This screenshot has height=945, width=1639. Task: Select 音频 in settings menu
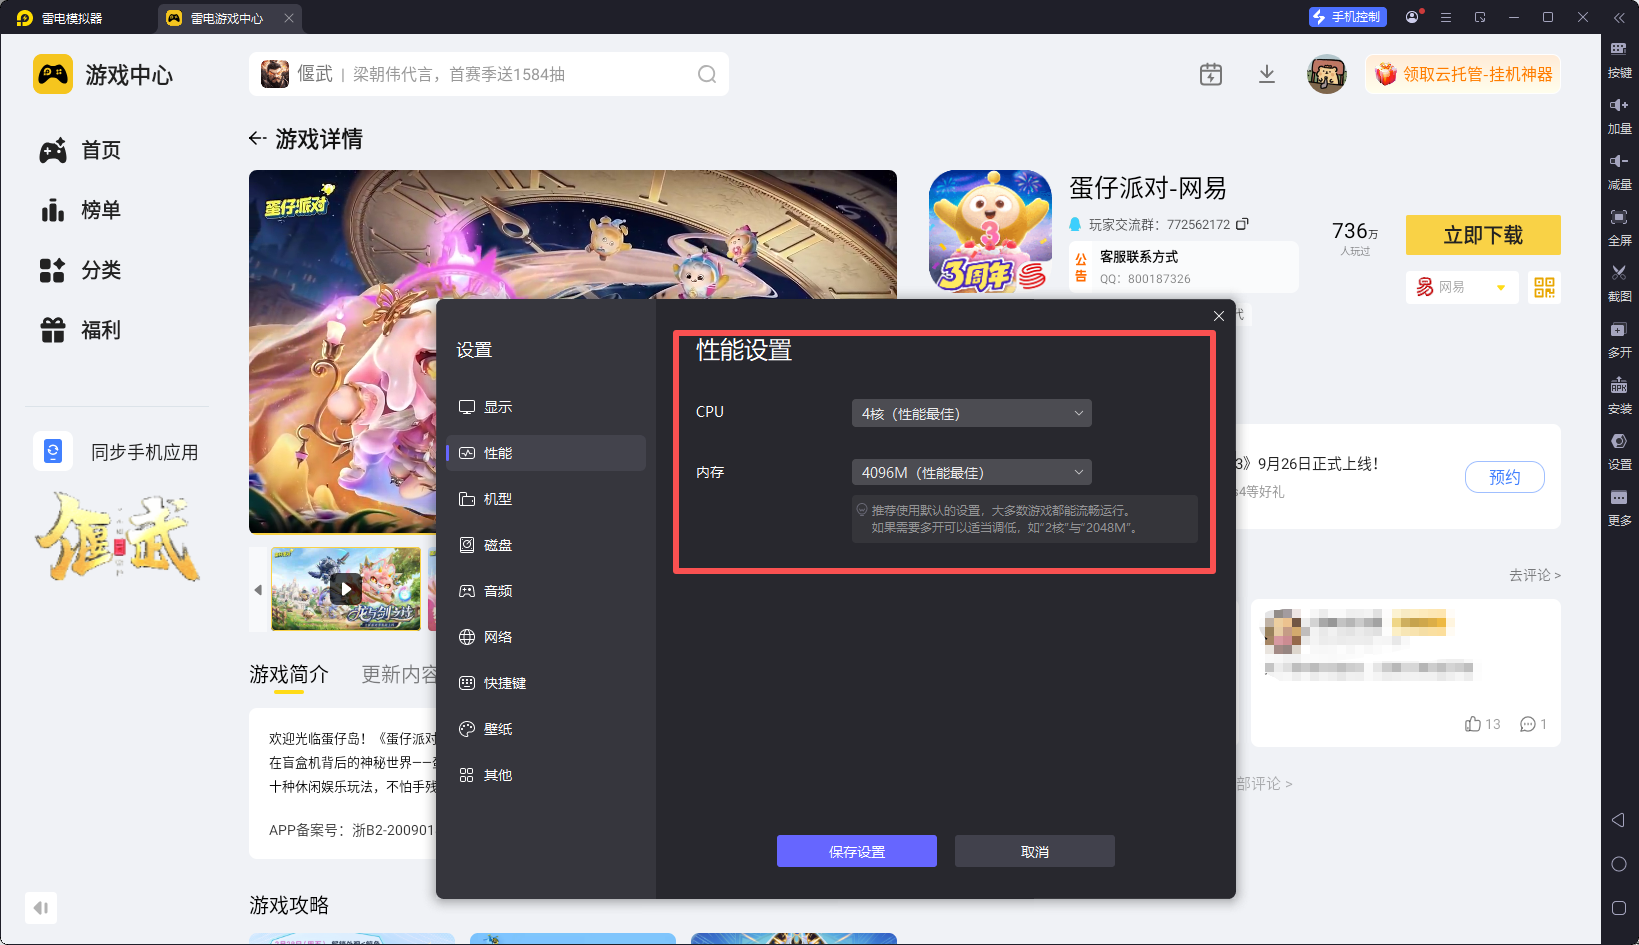point(545,591)
